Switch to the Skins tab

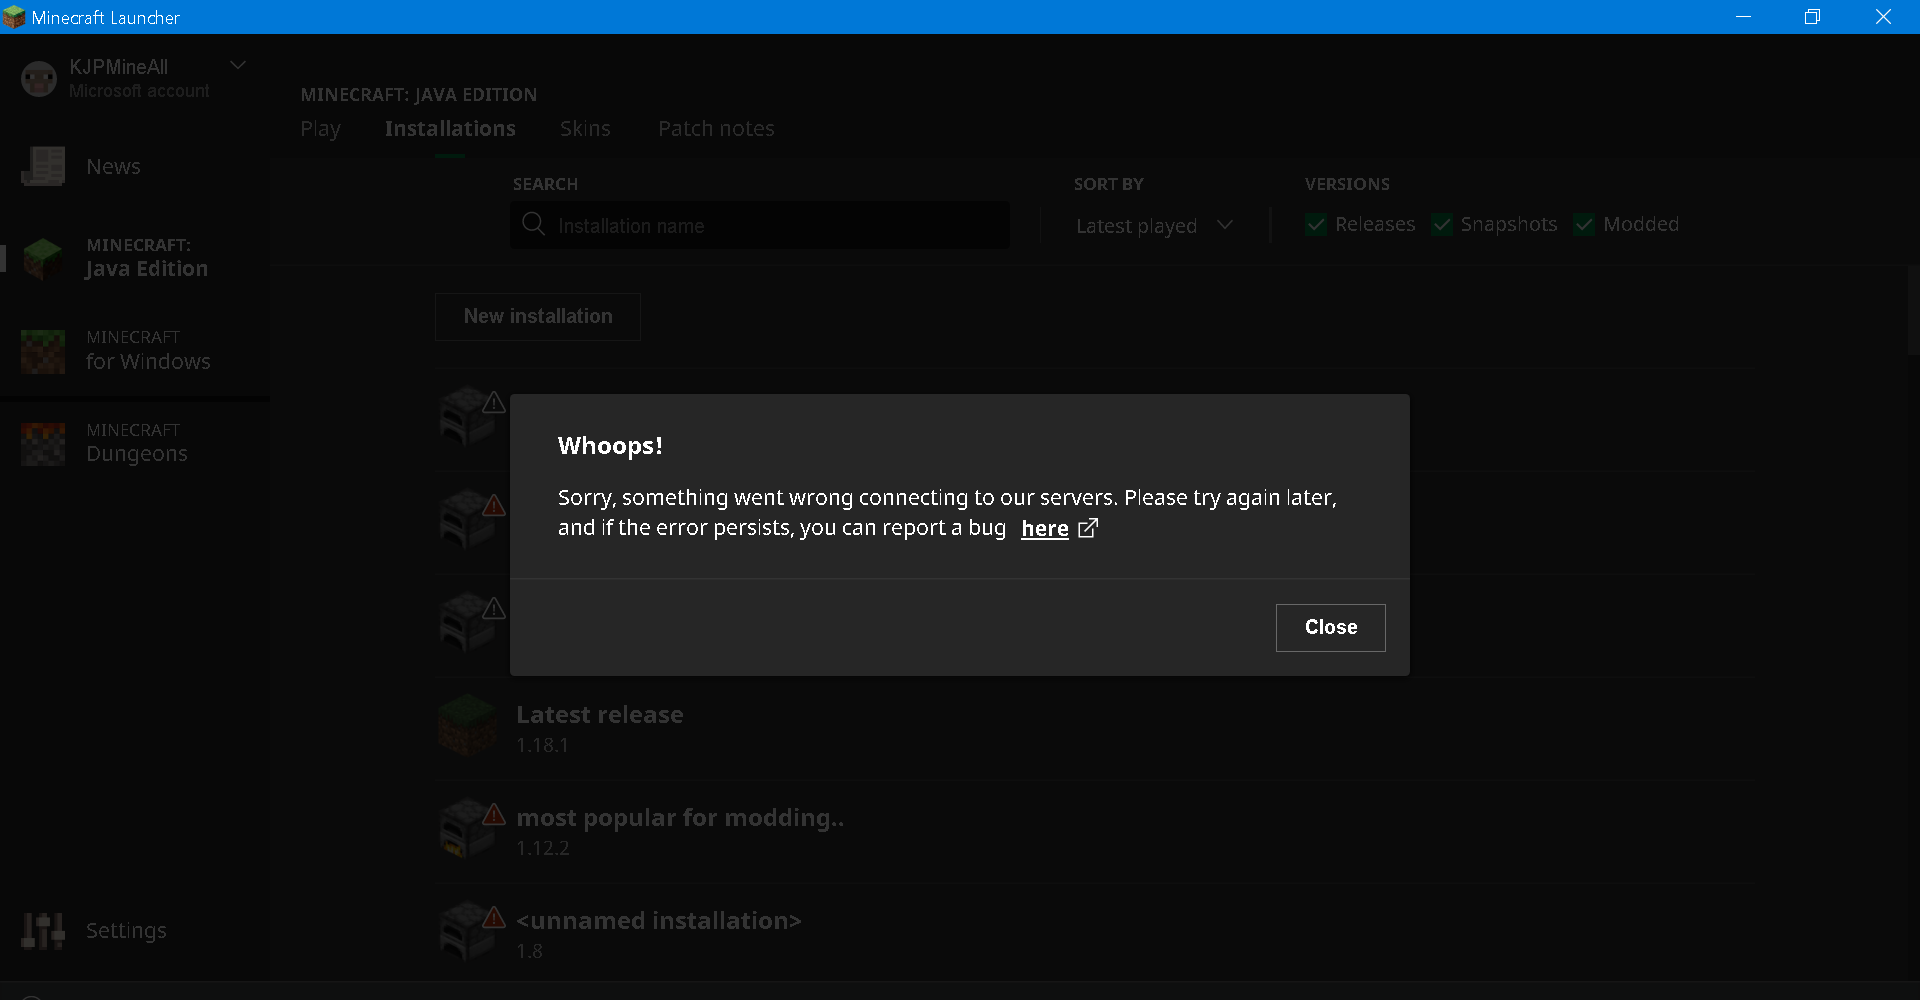click(x=585, y=129)
